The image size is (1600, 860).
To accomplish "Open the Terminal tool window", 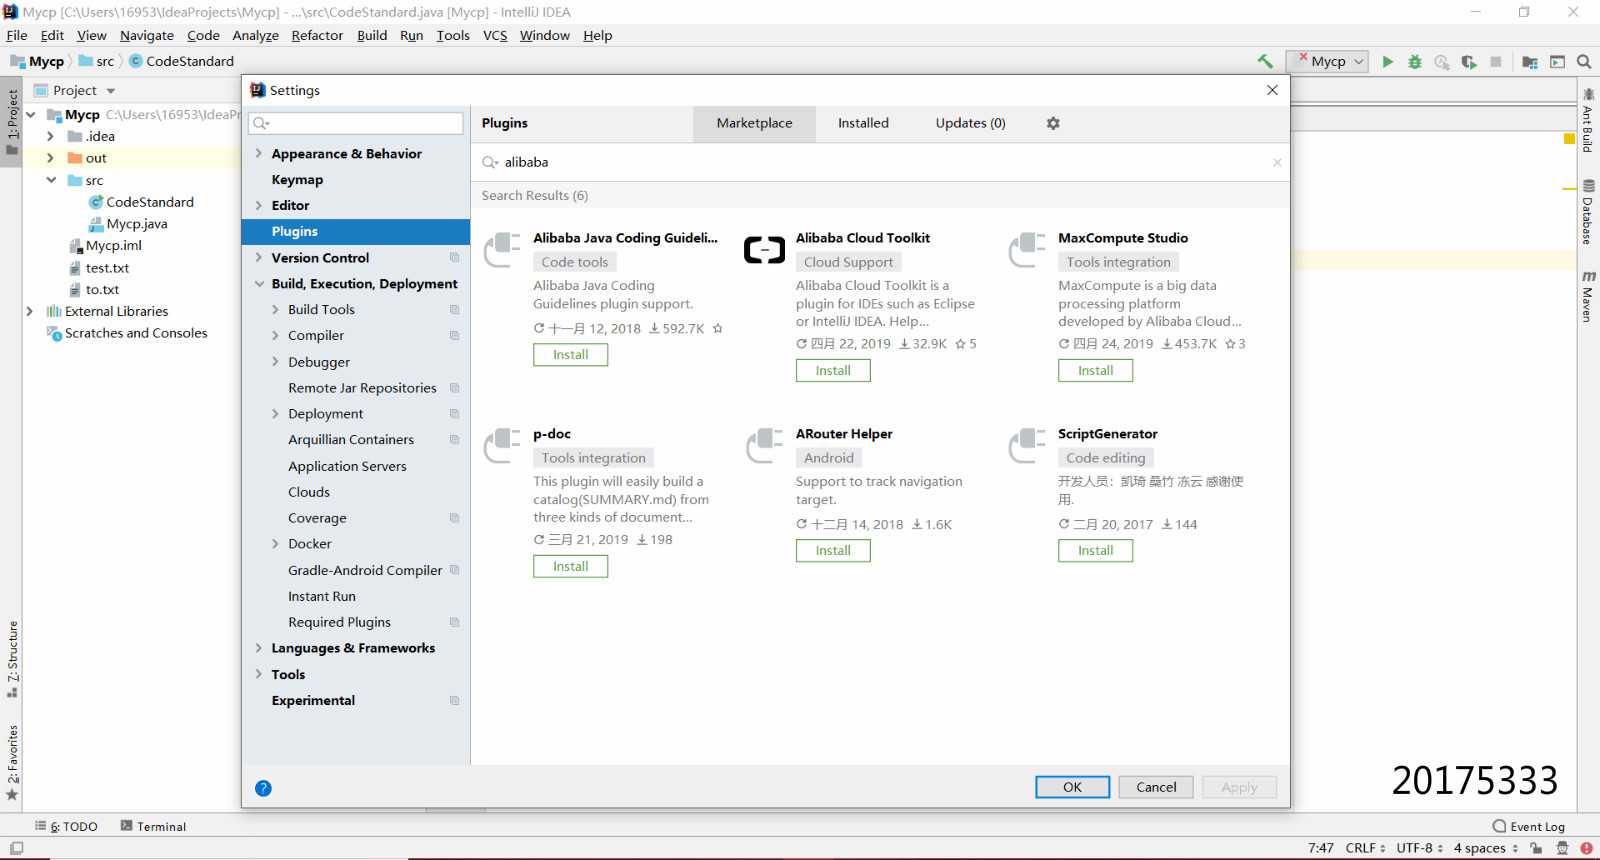I will pos(153,826).
